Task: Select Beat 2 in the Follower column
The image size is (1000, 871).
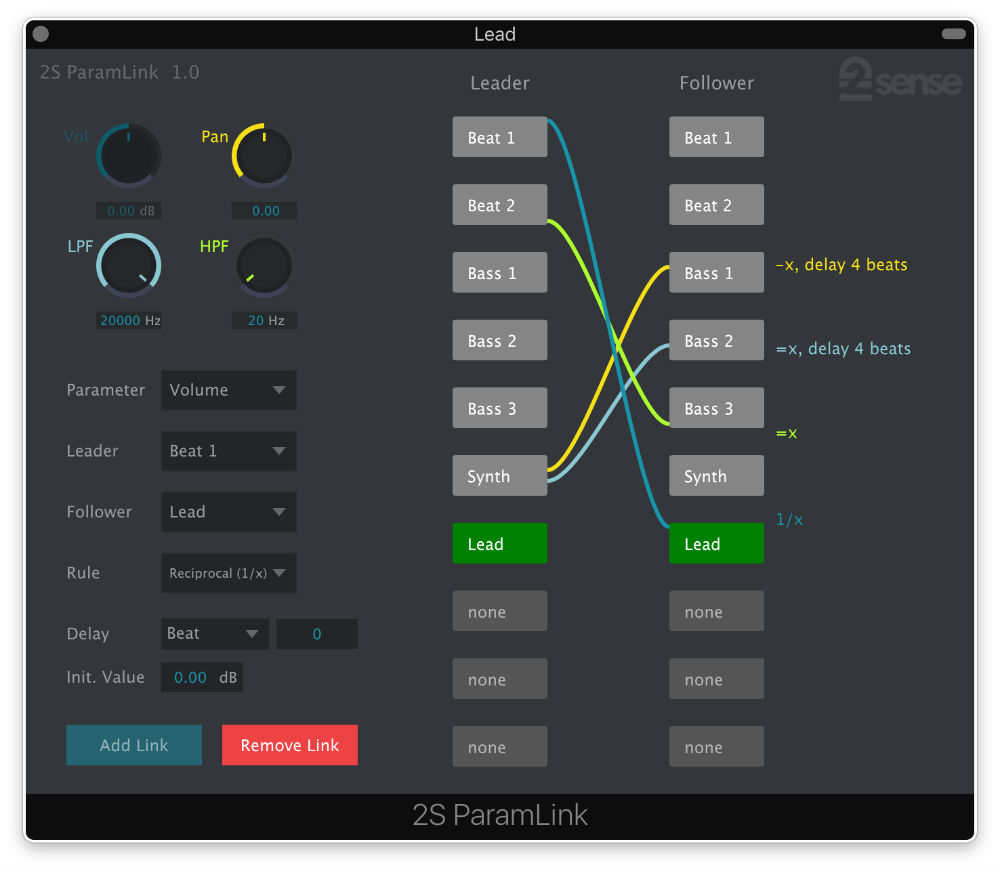Action: tap(716, 205)
